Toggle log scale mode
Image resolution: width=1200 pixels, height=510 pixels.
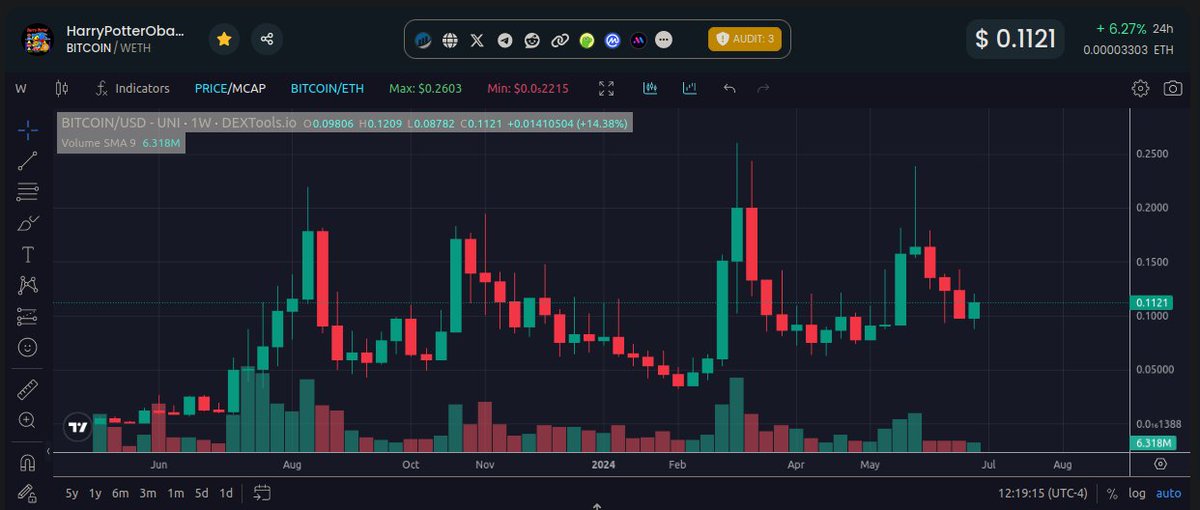[x=1138, y=493]
